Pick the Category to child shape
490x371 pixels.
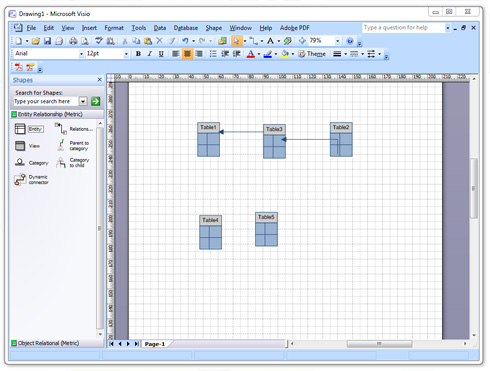pyautogui.click(x=73, y=163)
